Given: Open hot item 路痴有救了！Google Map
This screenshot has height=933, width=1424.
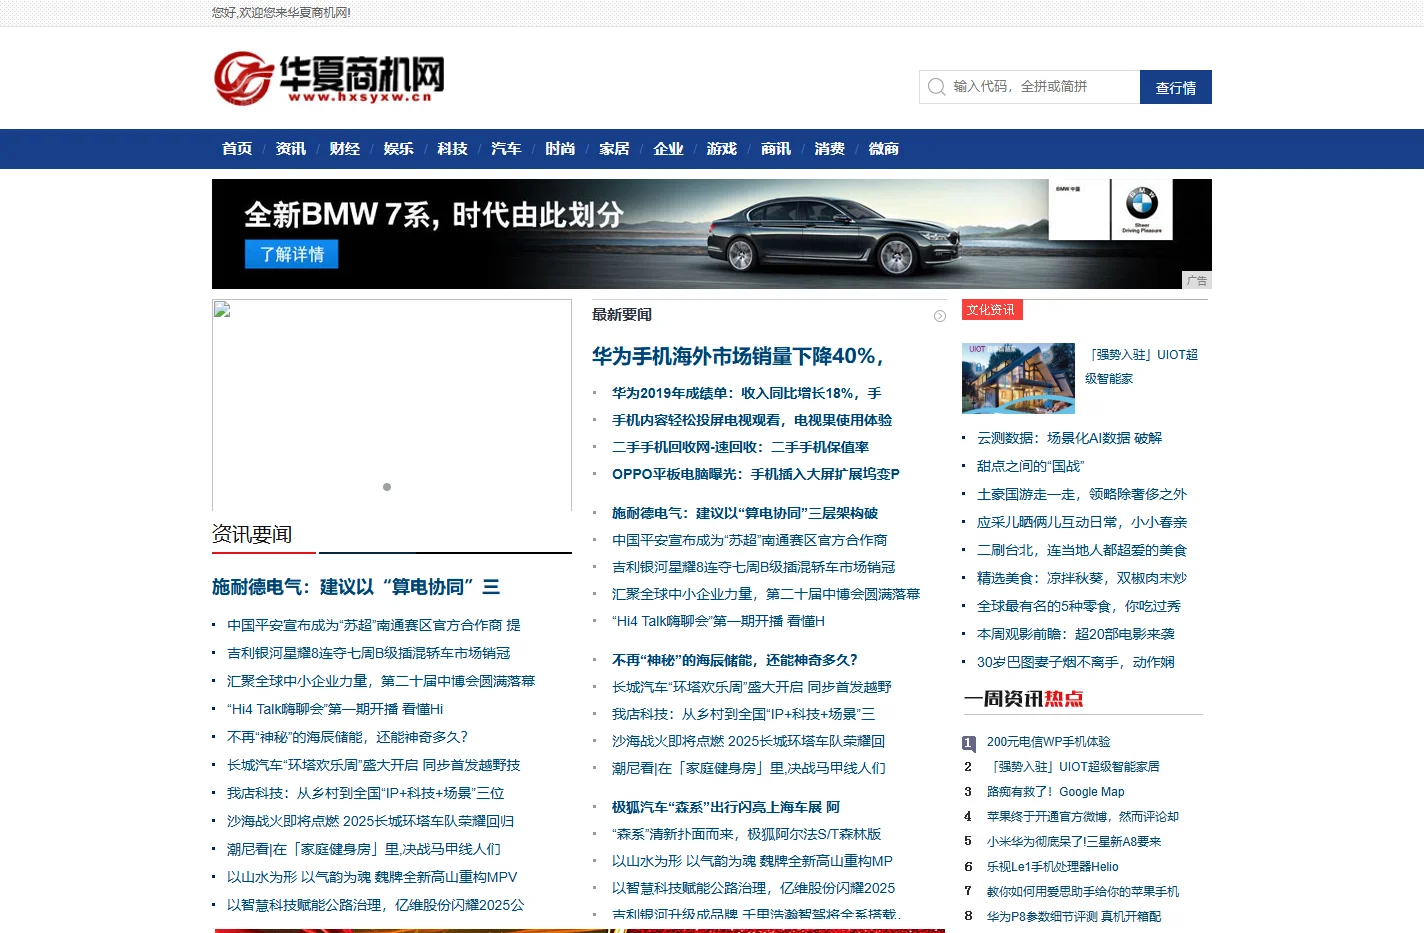Looking at the screenshot, I should tap(1055, 792).
